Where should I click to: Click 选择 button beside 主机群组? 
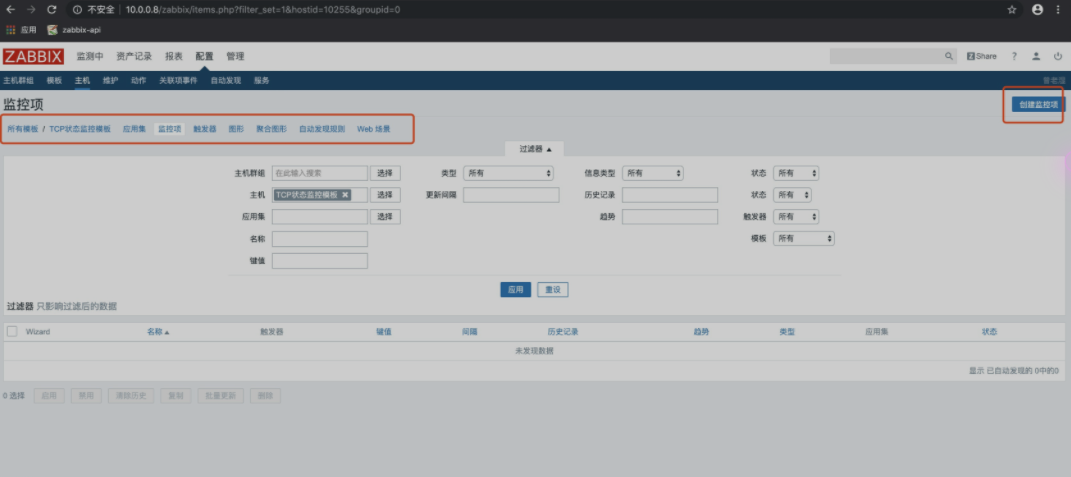click(x=385, y=173)
